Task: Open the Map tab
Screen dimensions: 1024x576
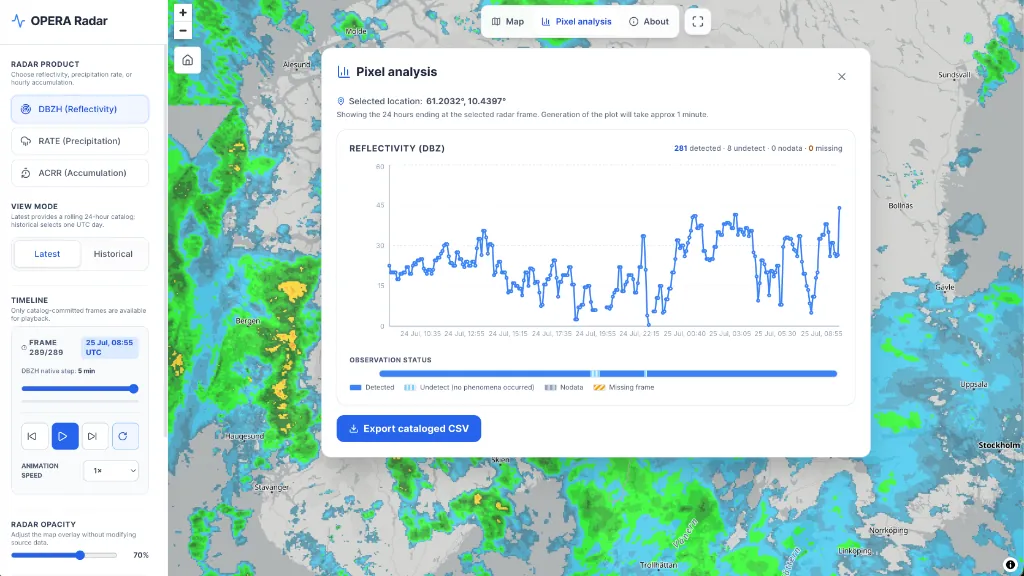Action: [508, 22]
